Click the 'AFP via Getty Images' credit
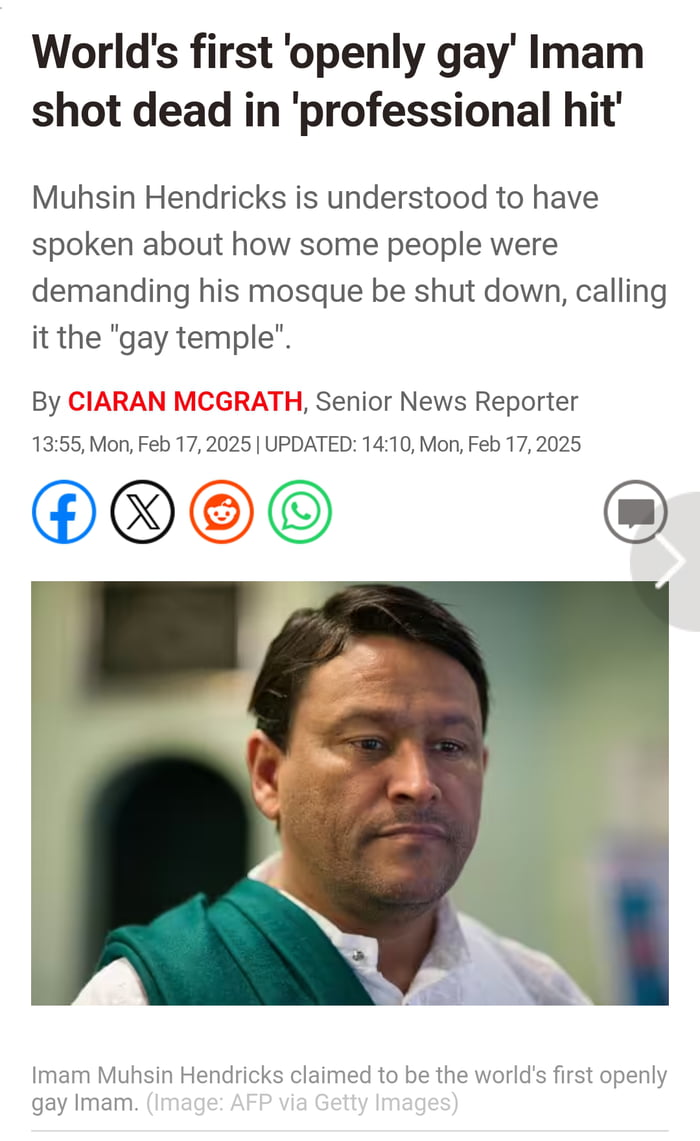The height and width of the screenshot is (1141, 700). (303, 1103)
